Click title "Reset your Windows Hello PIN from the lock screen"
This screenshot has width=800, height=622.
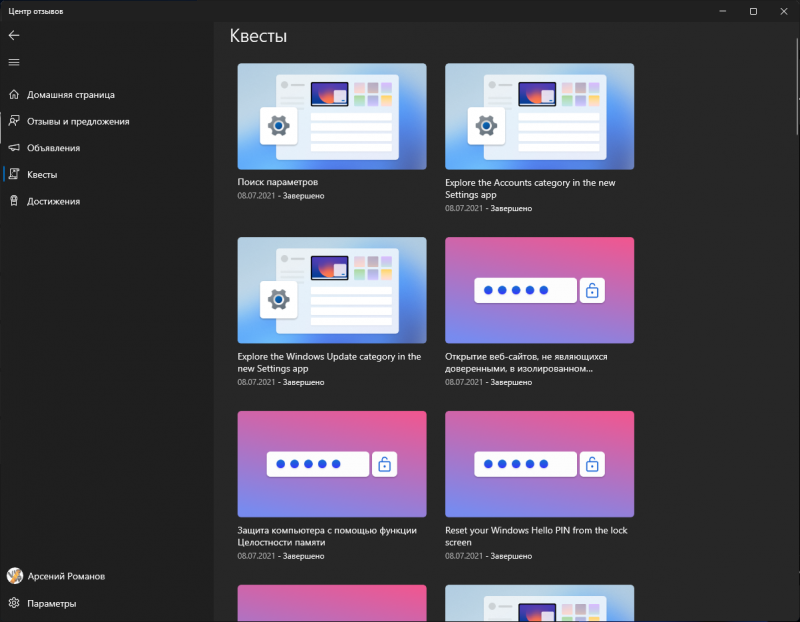pos(536,536)
